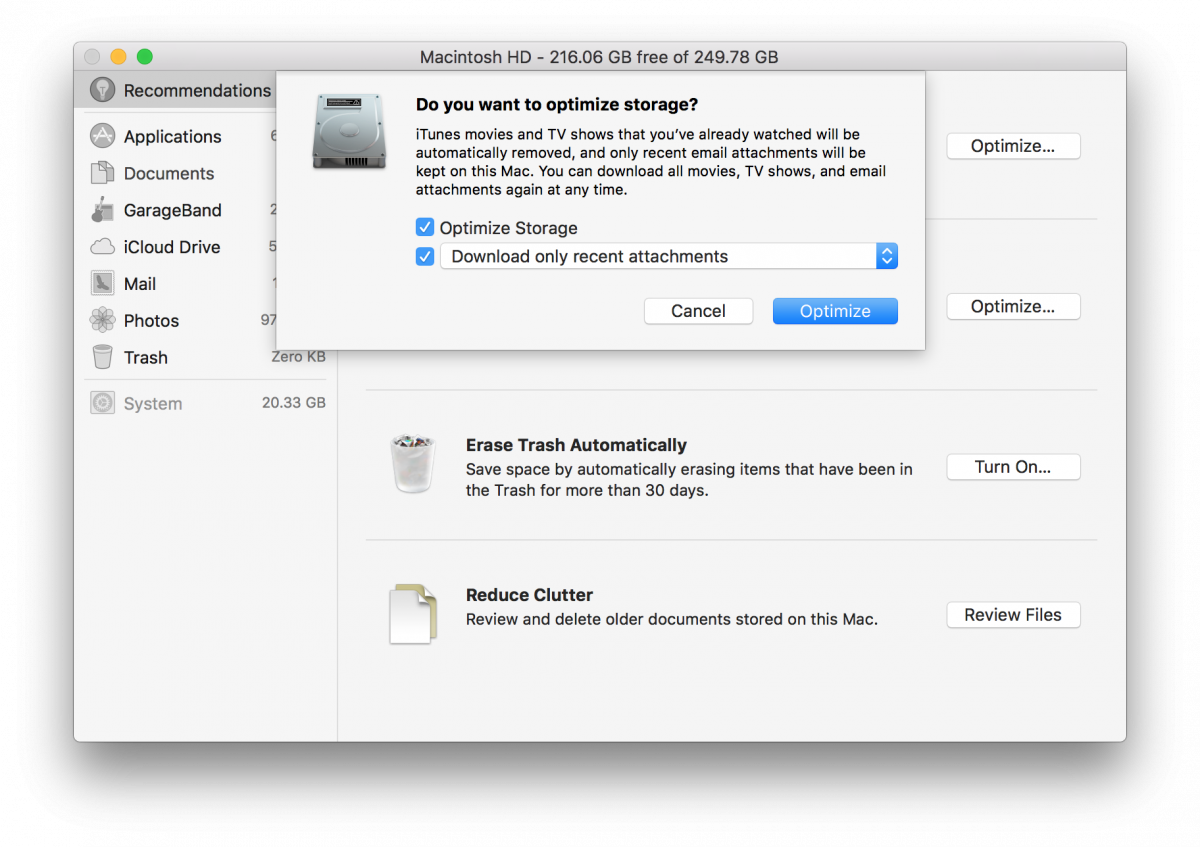Click the System storage icon
This screenshot has height=847, width=1200.
pos(103,402)
